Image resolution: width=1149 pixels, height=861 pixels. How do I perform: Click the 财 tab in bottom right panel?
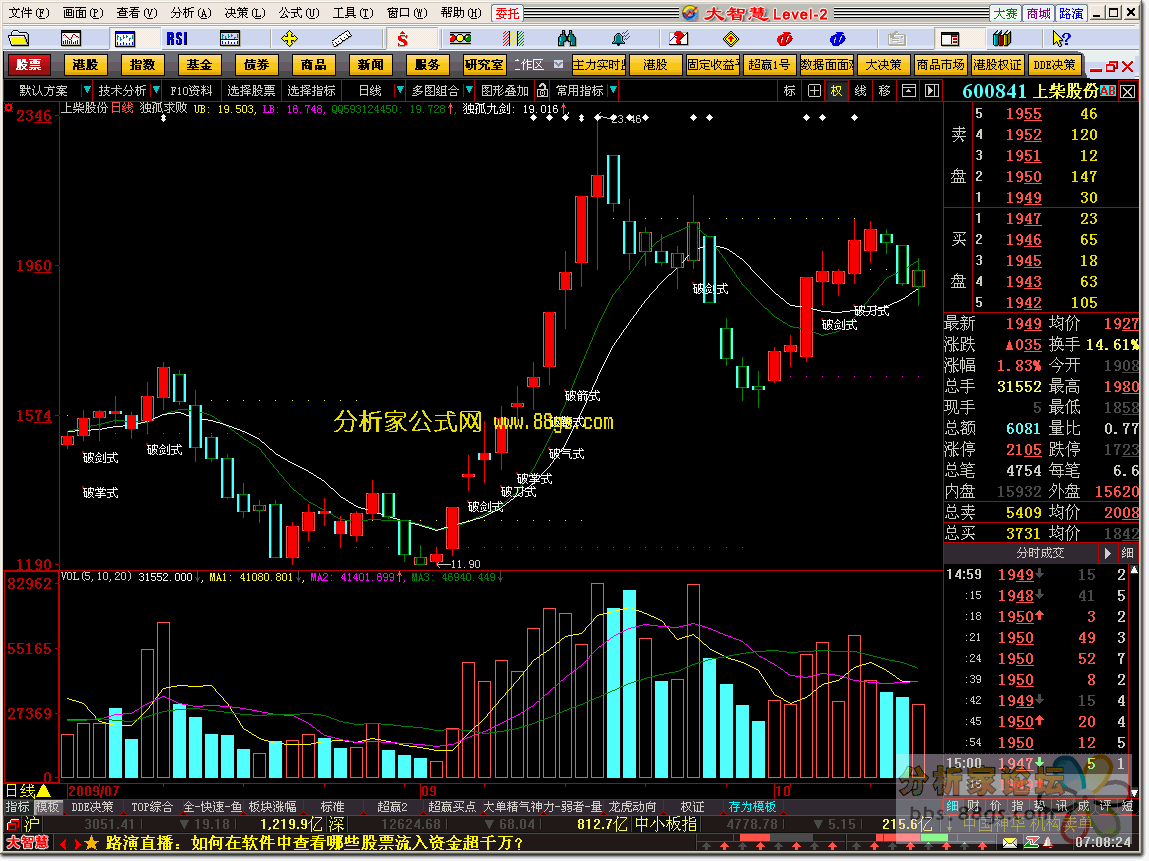coord(973,806)
